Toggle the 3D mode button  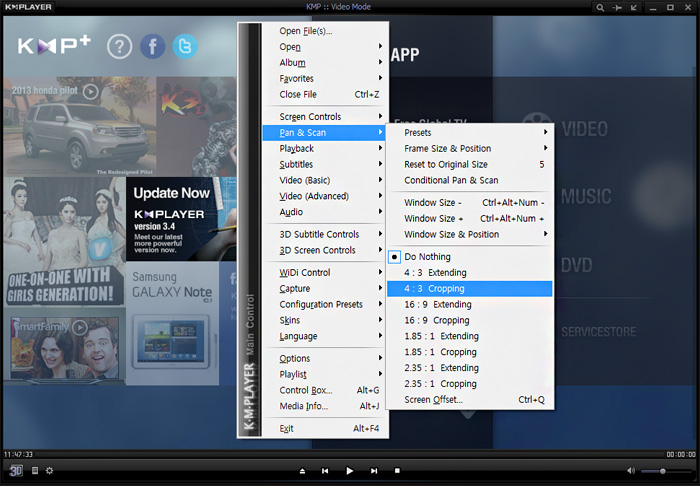tap(16, 470)
